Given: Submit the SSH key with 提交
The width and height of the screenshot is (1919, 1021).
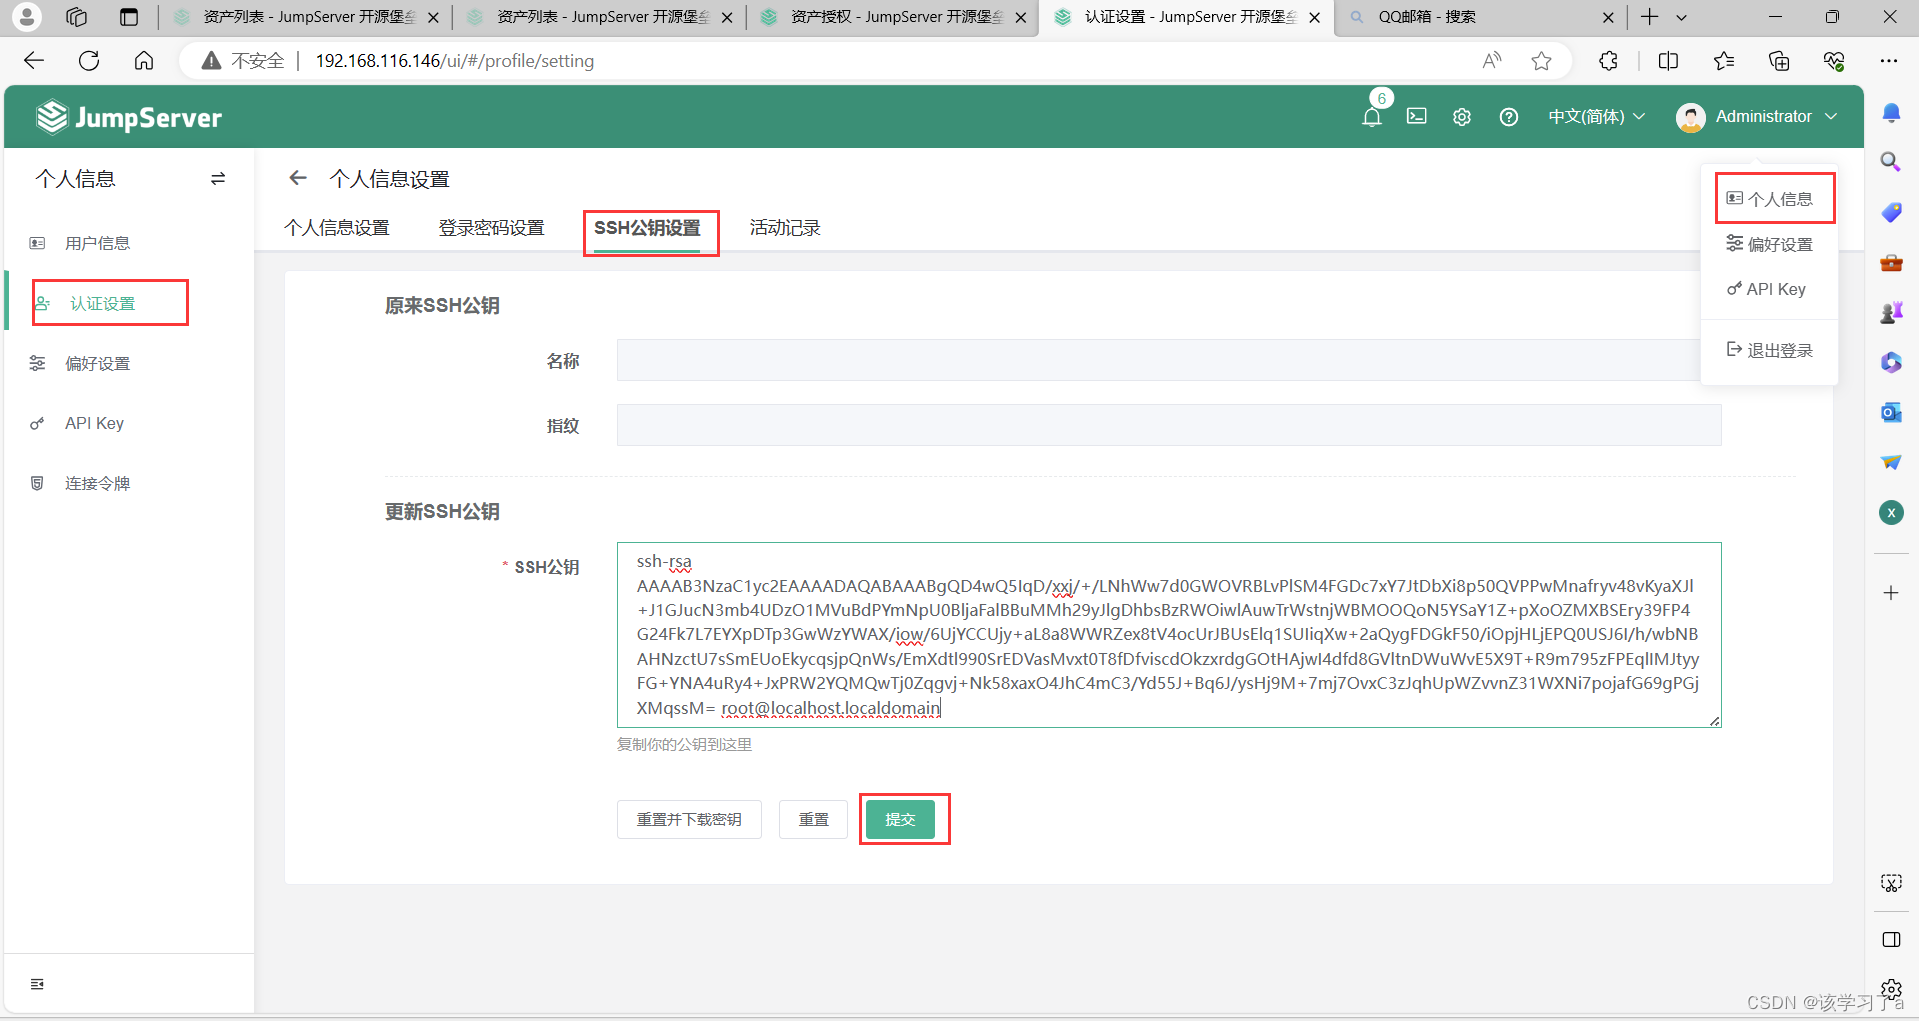Looking at the screenshot, I should [x=900, y=819].
